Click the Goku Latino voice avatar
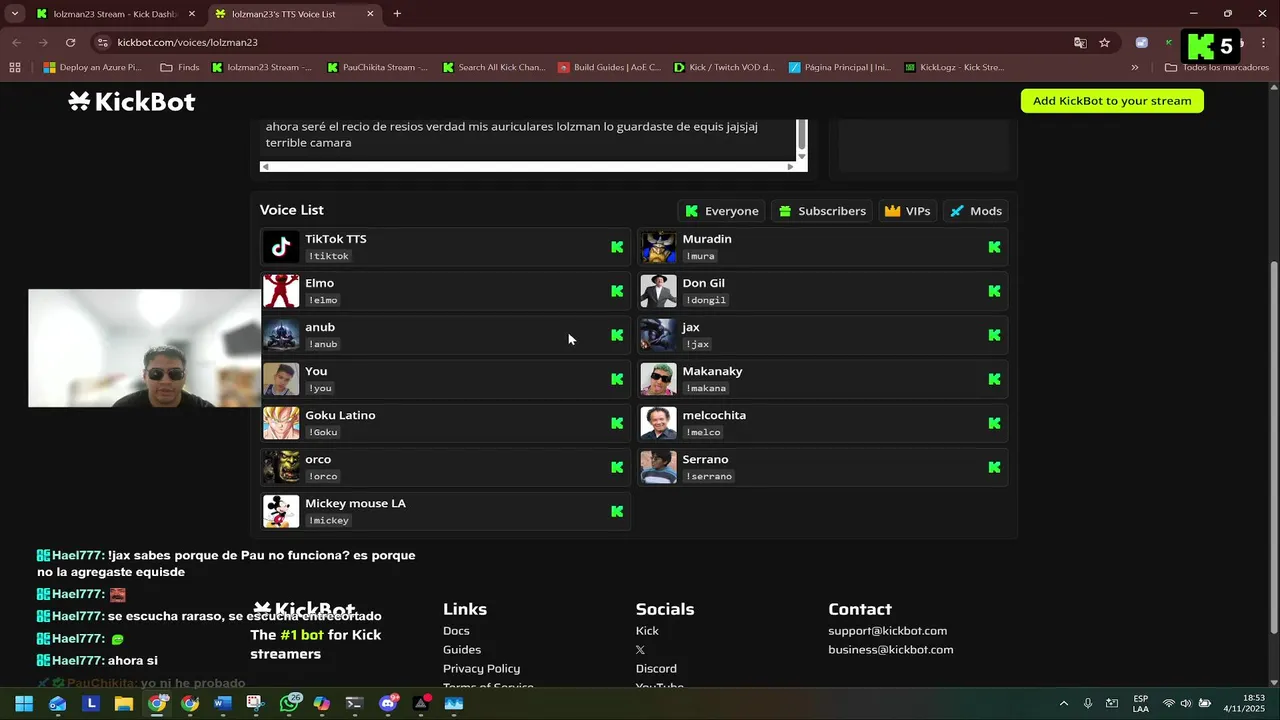The width and height of the screenshot is (1280, 720). point(281,423)
